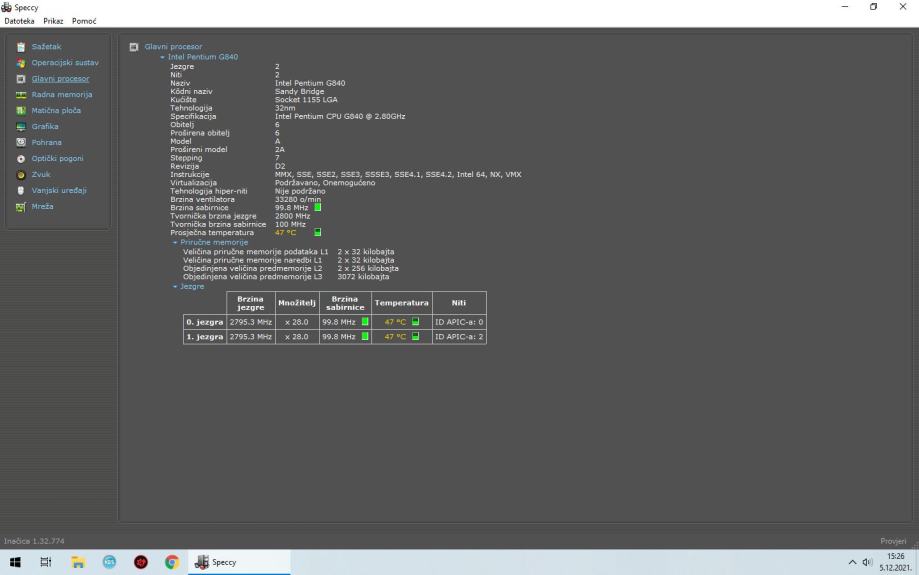Select Sažetak in the sidebar
Screen dimensions: 919x575
pyautogui.click(x=46, y=47)
